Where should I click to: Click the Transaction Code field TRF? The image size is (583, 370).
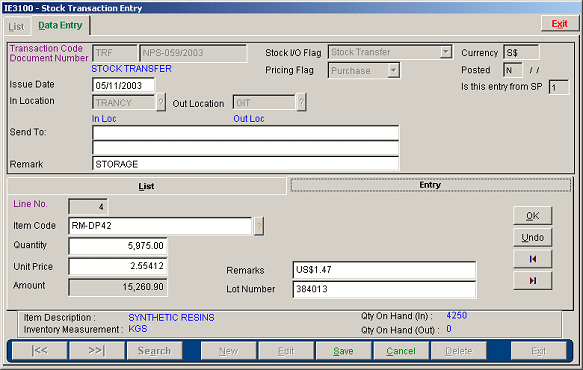tap(115, 53)
